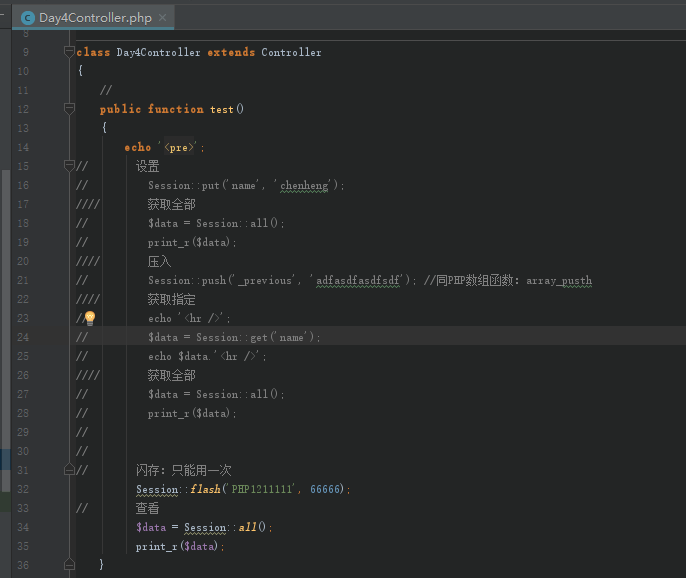686x578 pixels.
Task: Click the left-edge vertical scrollbar thumb
Action: 5,330
